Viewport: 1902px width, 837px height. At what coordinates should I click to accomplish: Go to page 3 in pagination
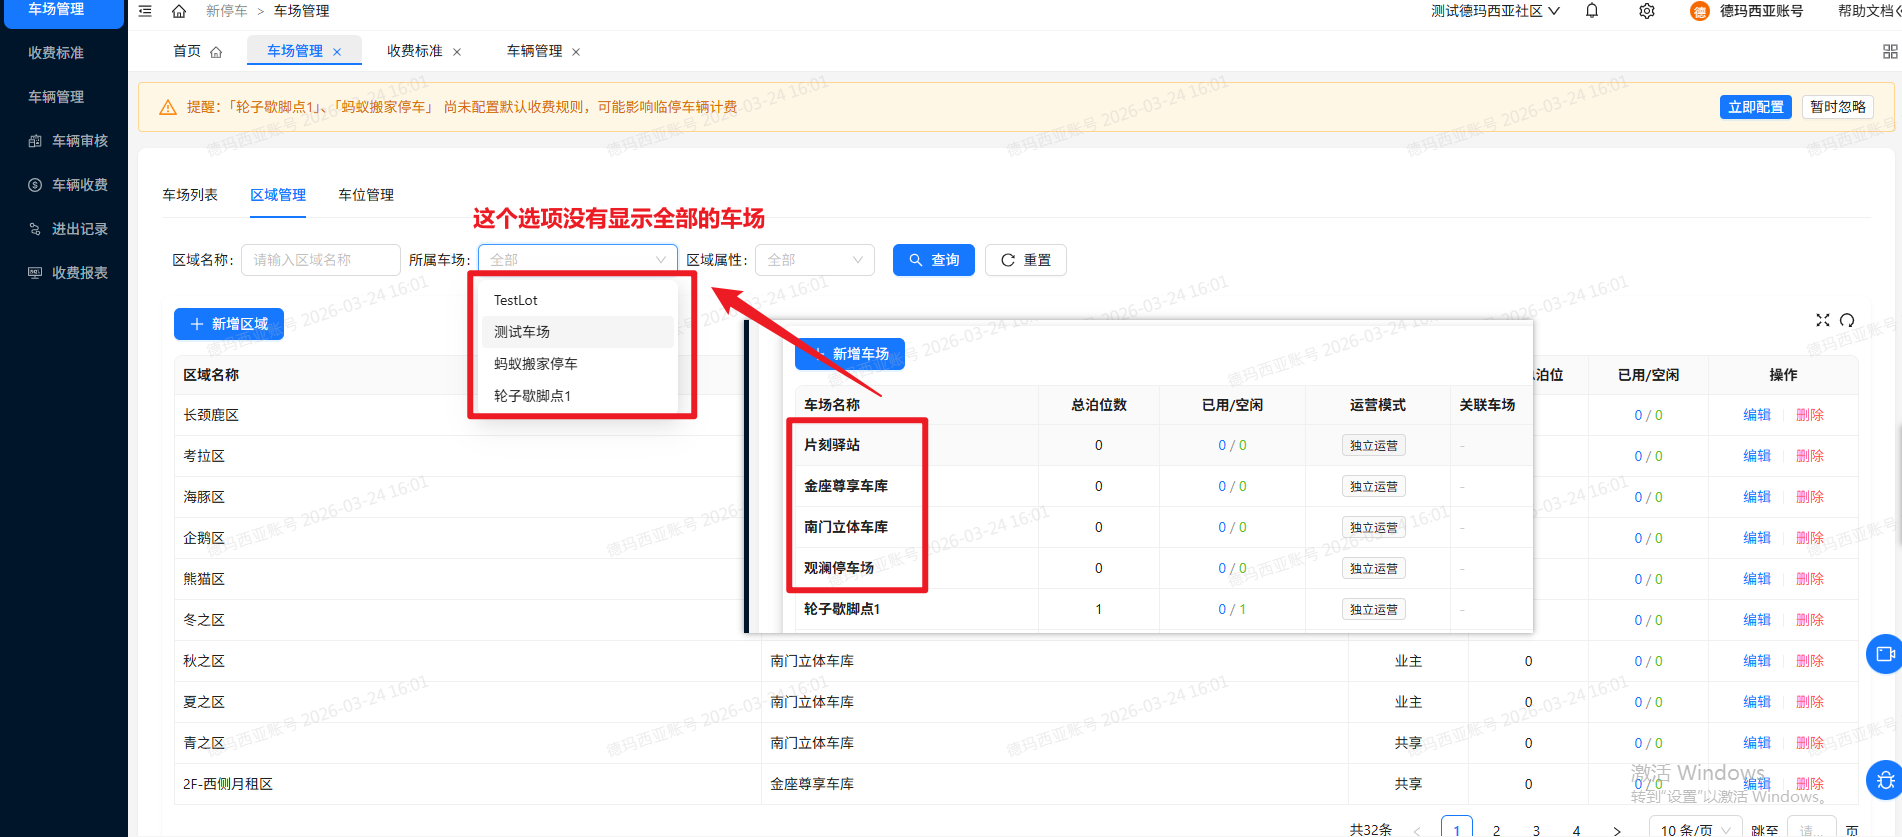[1536, 829]
